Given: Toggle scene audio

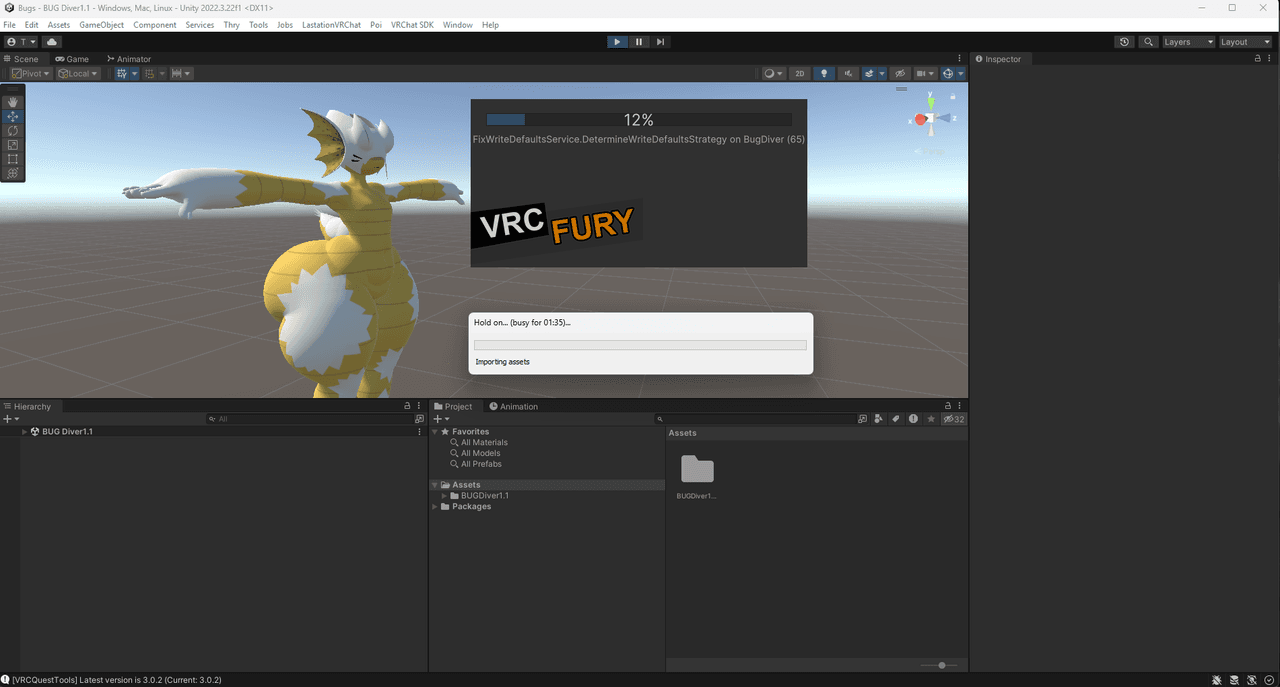Looking at the screenshot, I should click(x=848, y=73).
